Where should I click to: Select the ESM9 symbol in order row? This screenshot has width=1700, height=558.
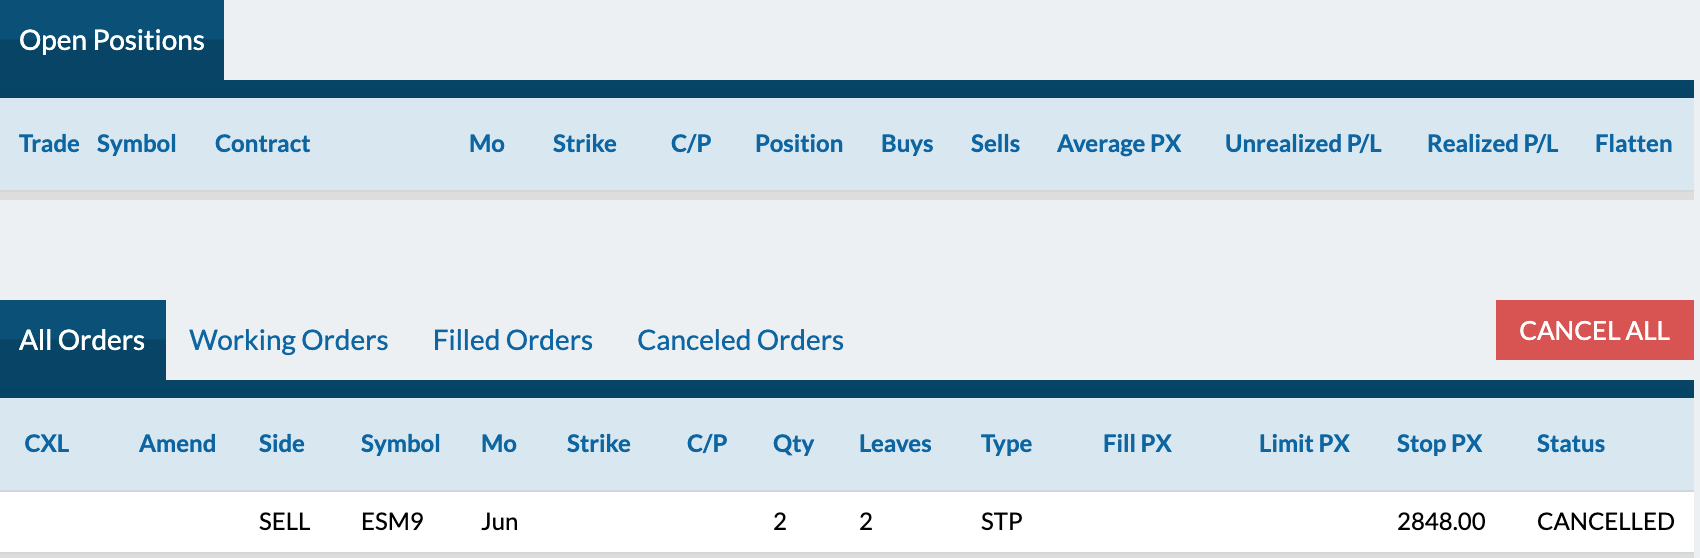tap(392, 522)
